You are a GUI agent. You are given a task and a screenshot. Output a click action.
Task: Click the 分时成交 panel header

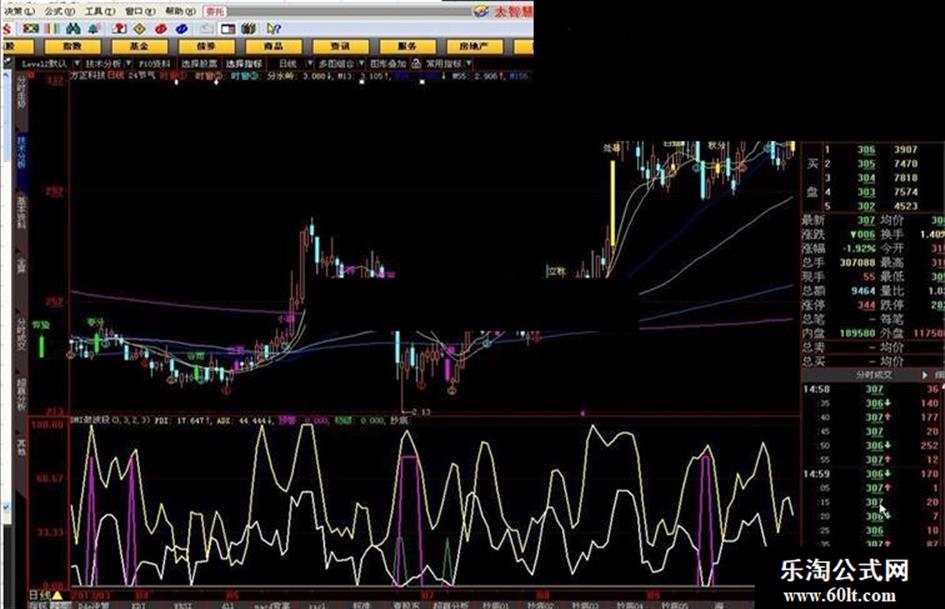(x=873, y=375)
